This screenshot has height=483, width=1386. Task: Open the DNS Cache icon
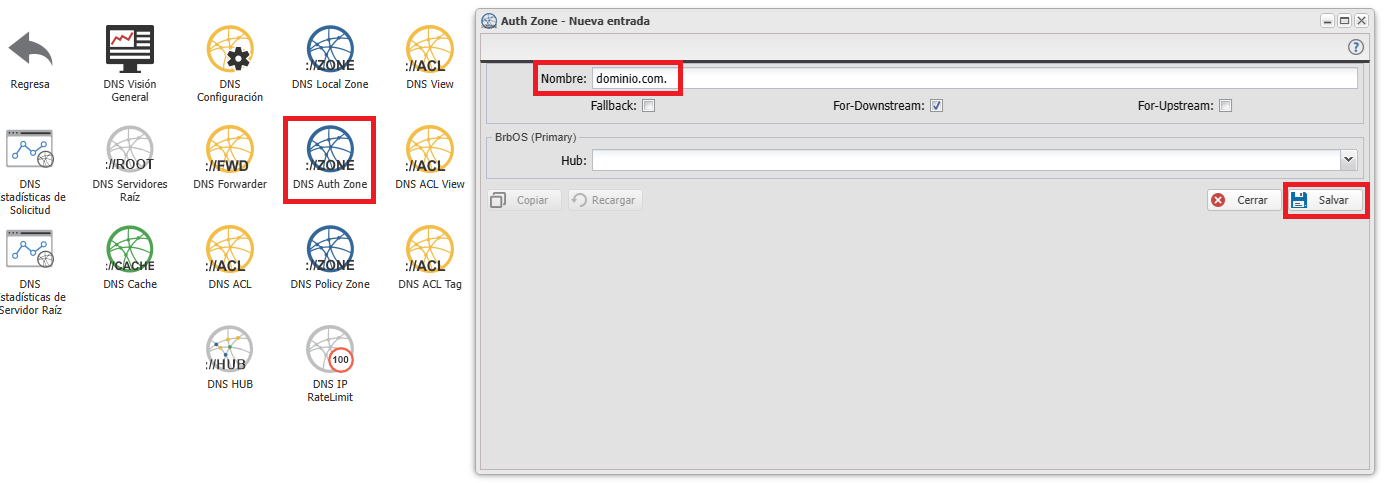click(x=130, y=251)
